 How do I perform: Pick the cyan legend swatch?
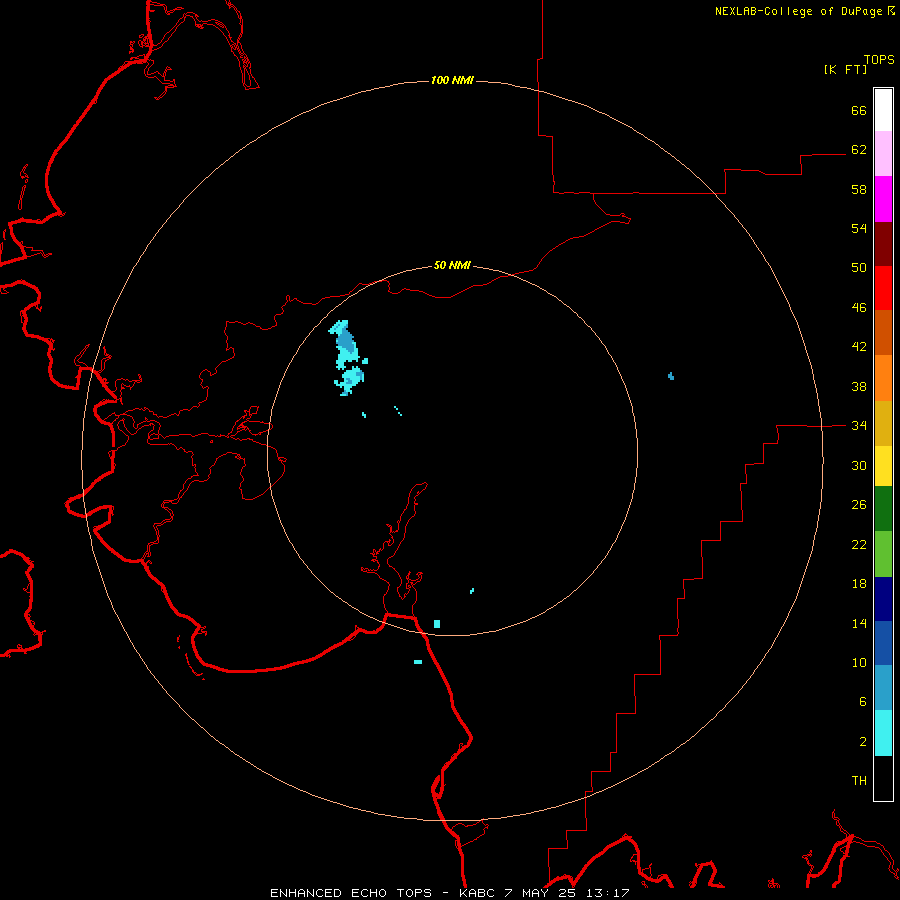tap(883, 733)
